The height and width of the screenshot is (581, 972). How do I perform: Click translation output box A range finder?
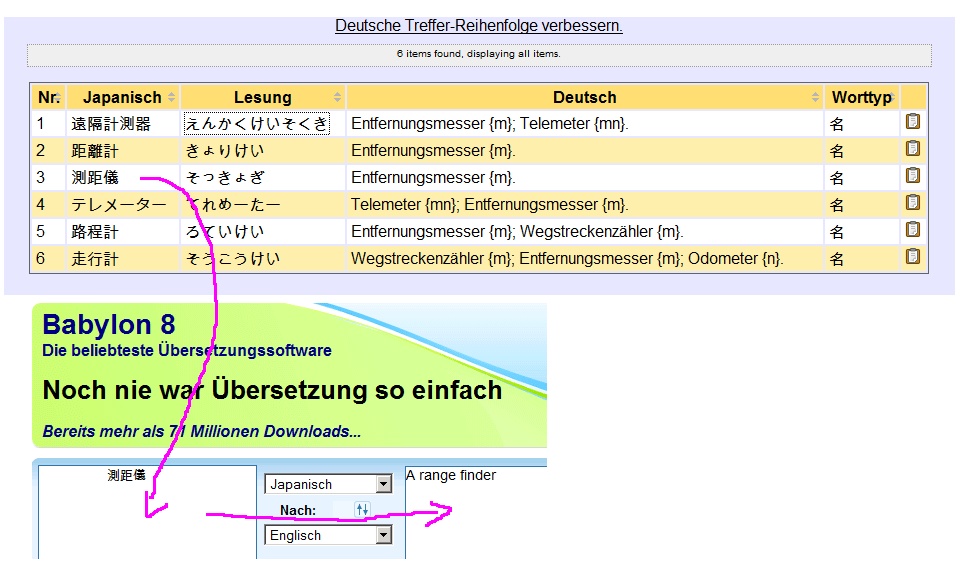[x=475, y=512]
